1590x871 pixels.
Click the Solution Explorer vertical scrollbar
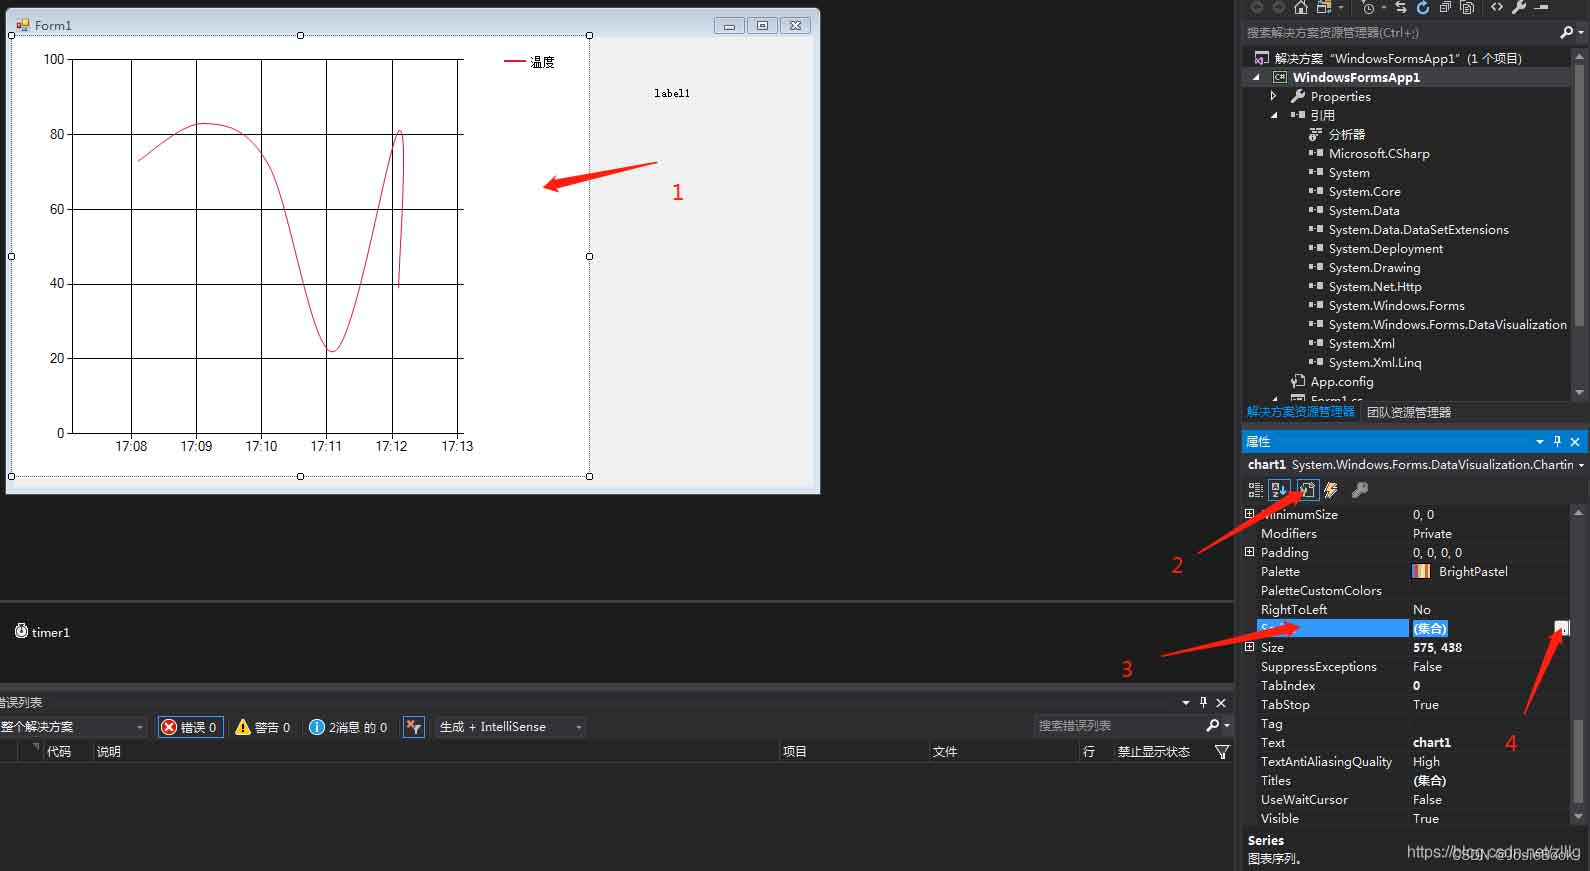[1579, 225]
